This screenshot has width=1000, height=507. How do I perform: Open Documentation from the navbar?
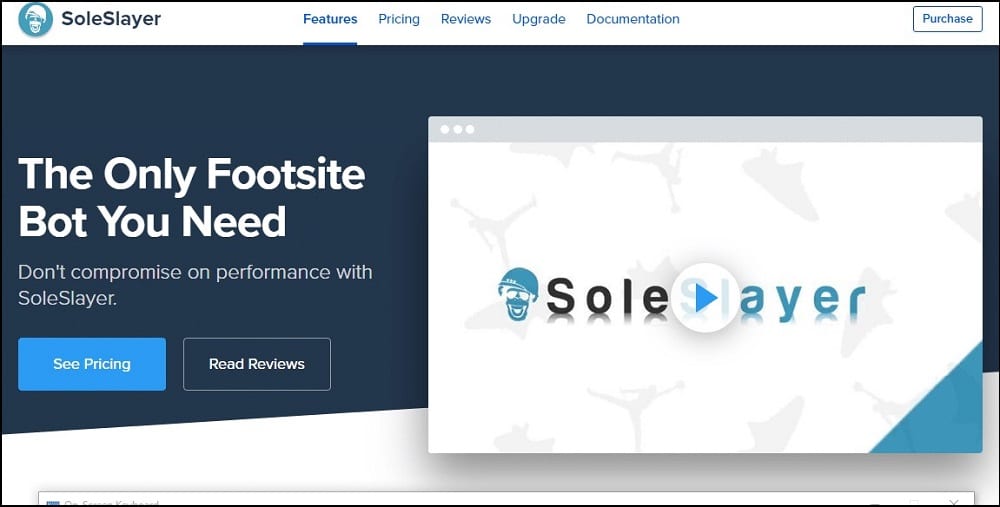(x=633, y=19)
